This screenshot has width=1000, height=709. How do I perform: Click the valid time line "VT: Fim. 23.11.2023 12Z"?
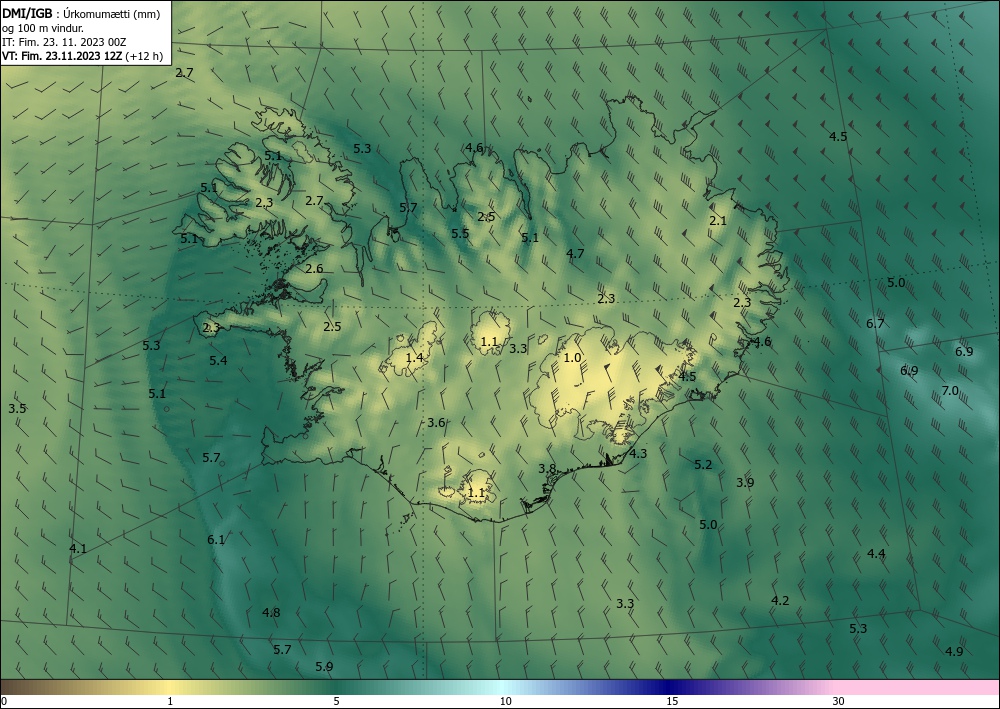tap(62, 56)
